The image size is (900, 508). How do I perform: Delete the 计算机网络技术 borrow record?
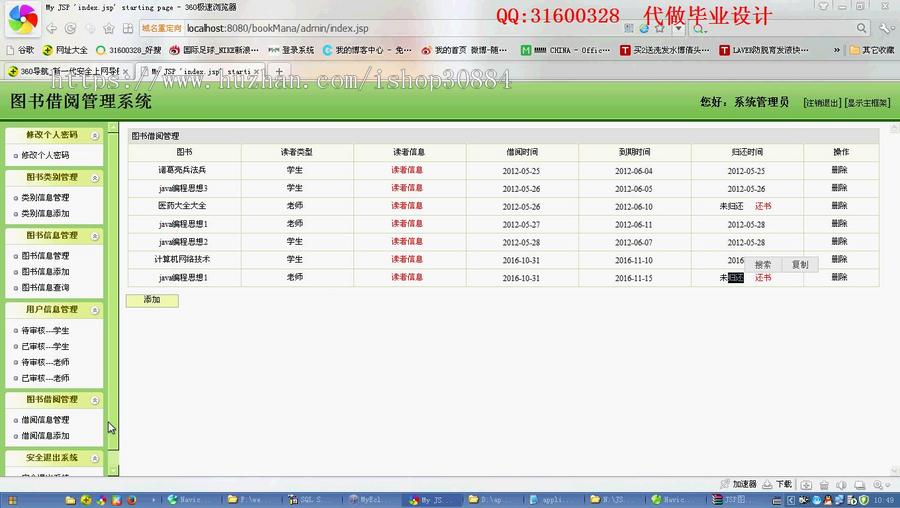click(x=839, y=259)
